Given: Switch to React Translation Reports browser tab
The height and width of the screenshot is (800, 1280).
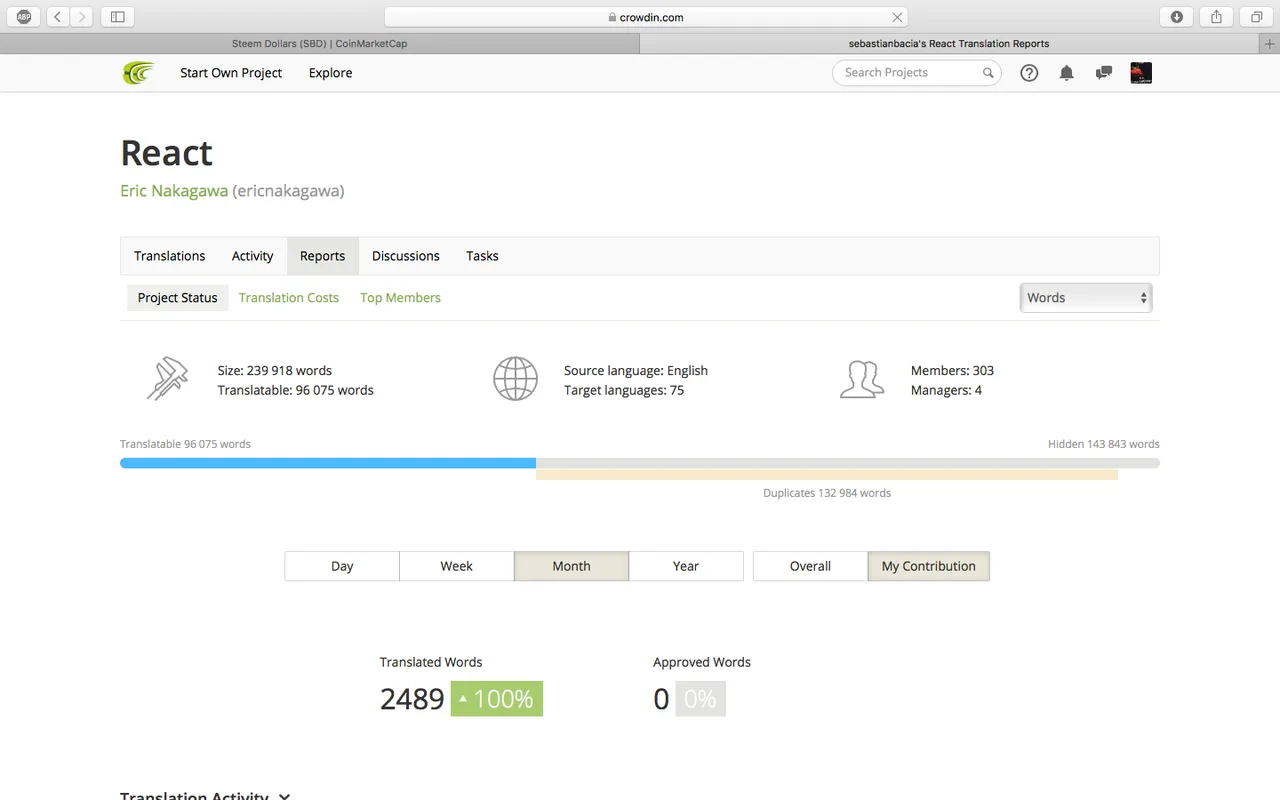Looking at the screenshot, I should point(949,44).
